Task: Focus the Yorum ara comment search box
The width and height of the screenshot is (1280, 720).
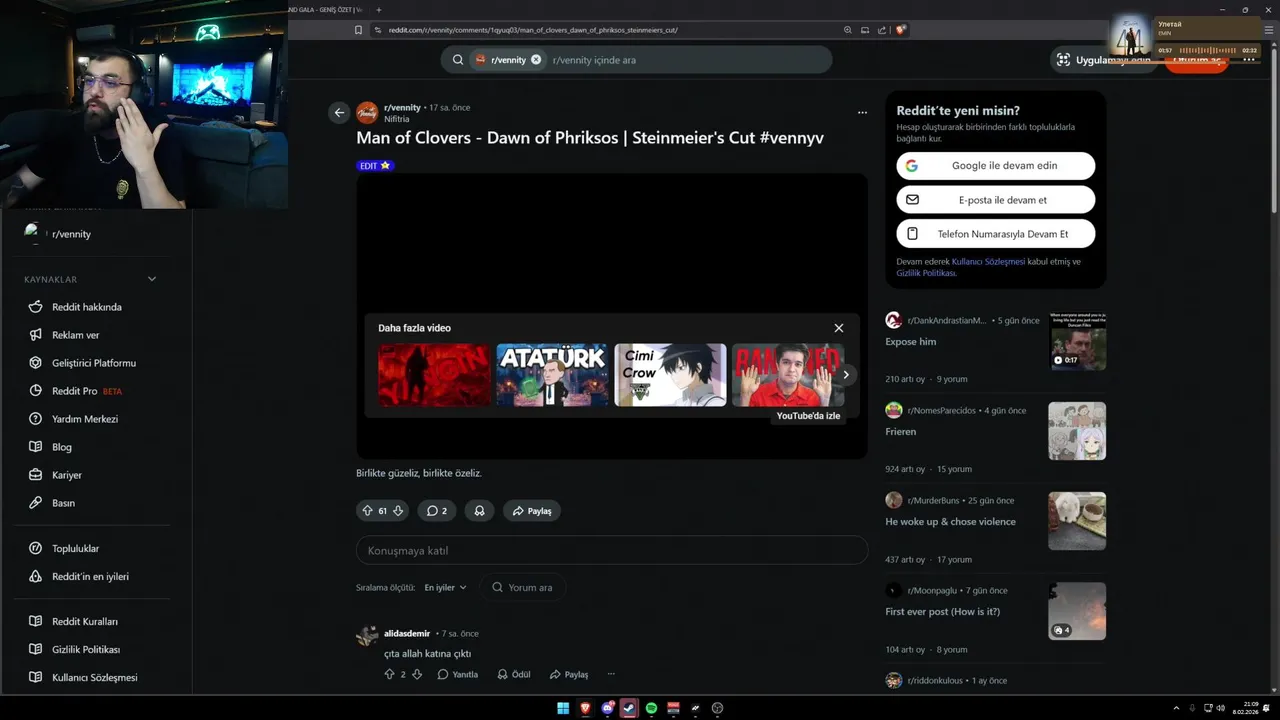Action: pos(522,588)
